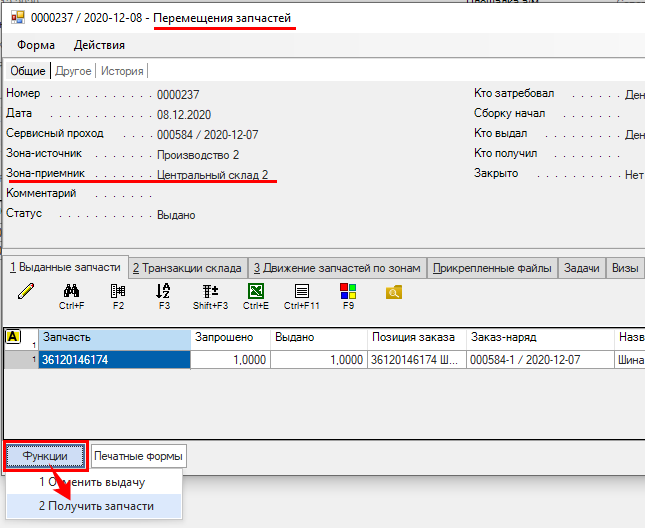Open the Прикрепленные файлы tab
The image size is (645, 528).
[492, 267]
